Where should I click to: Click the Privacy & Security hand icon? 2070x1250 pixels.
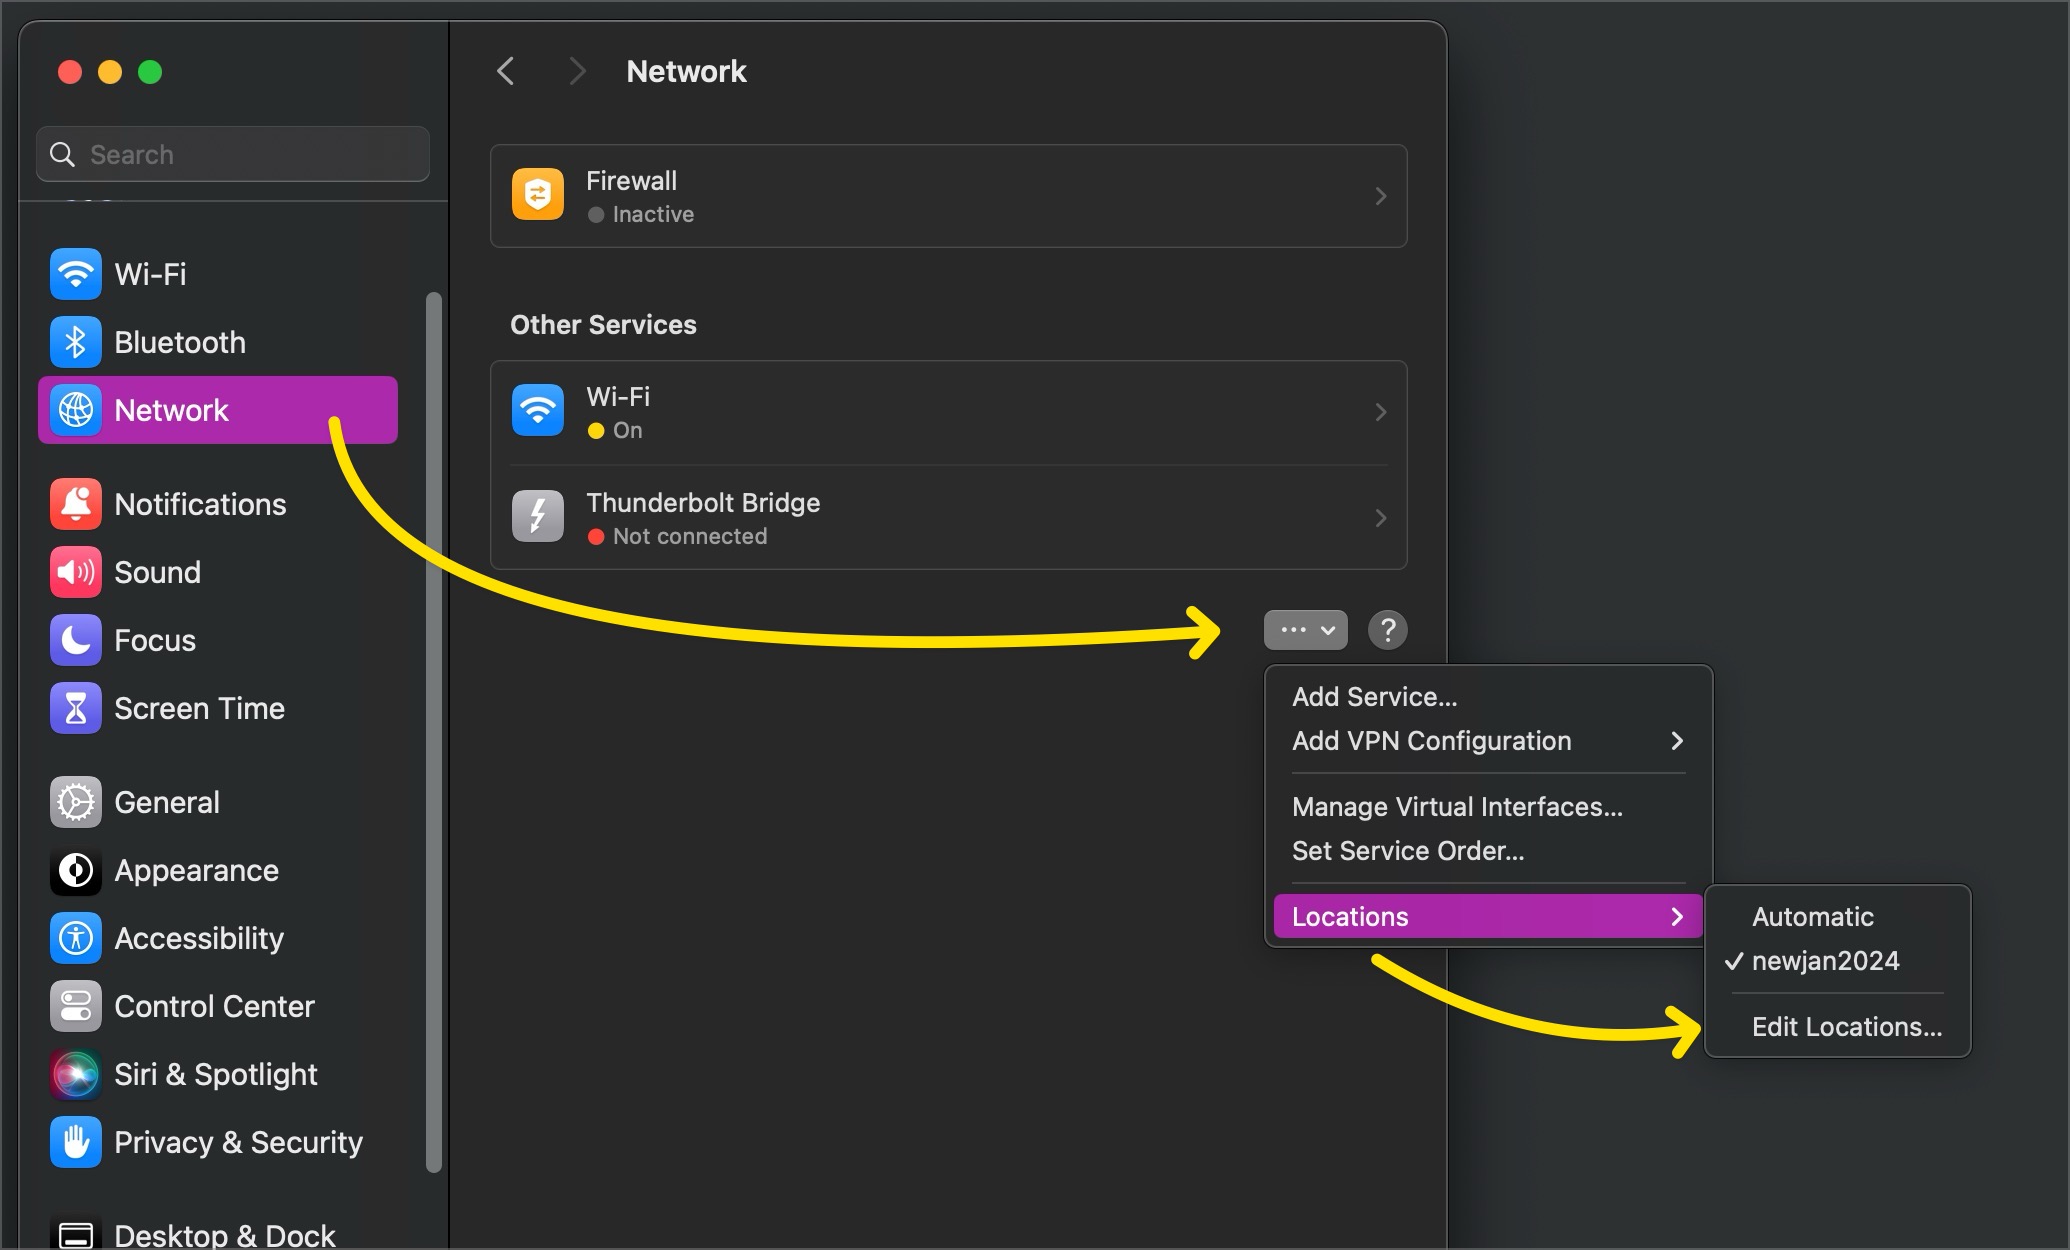click(x=76, y=1142)
